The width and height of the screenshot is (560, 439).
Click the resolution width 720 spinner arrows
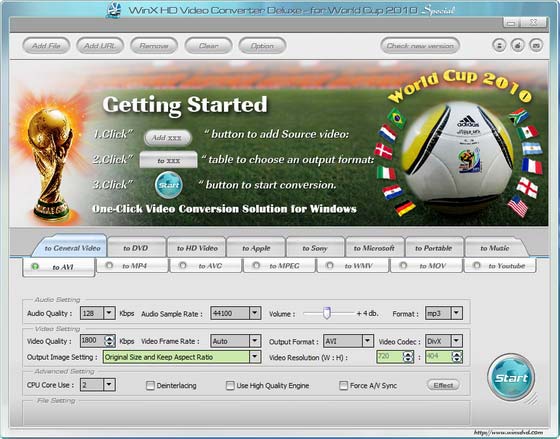tap(408, 357)
